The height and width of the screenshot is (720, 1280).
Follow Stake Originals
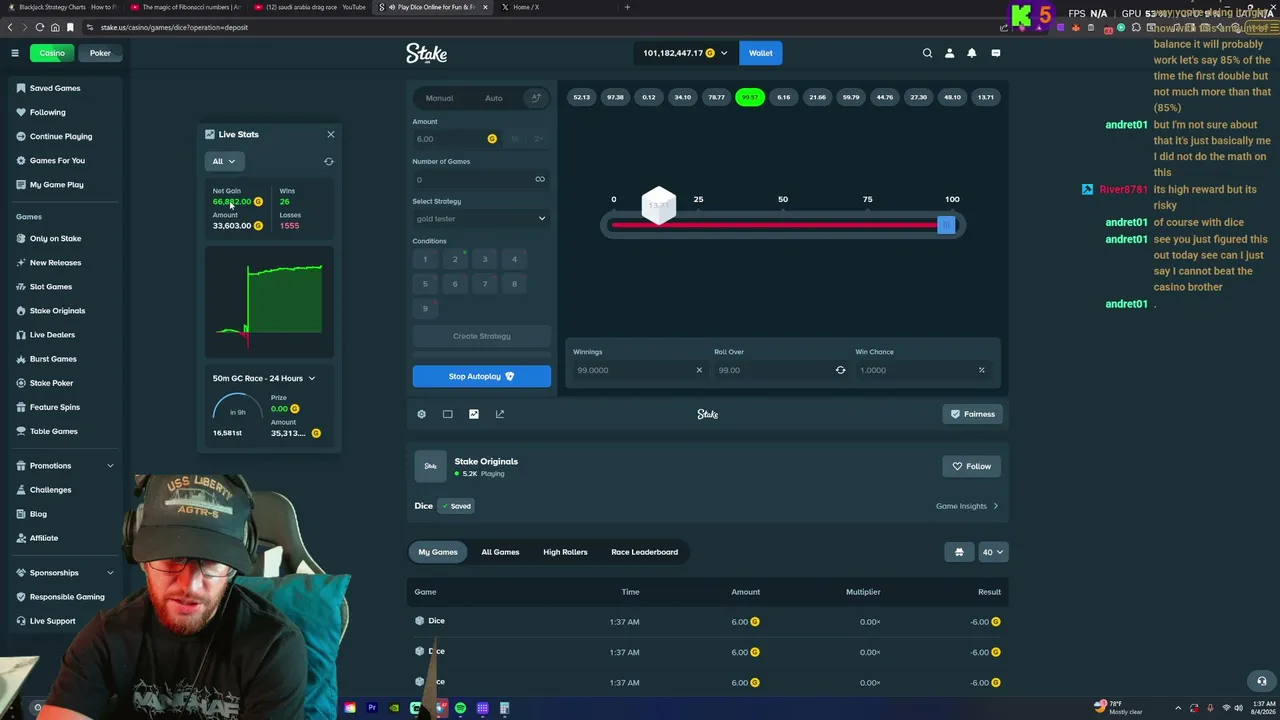(x=972, y=466)
